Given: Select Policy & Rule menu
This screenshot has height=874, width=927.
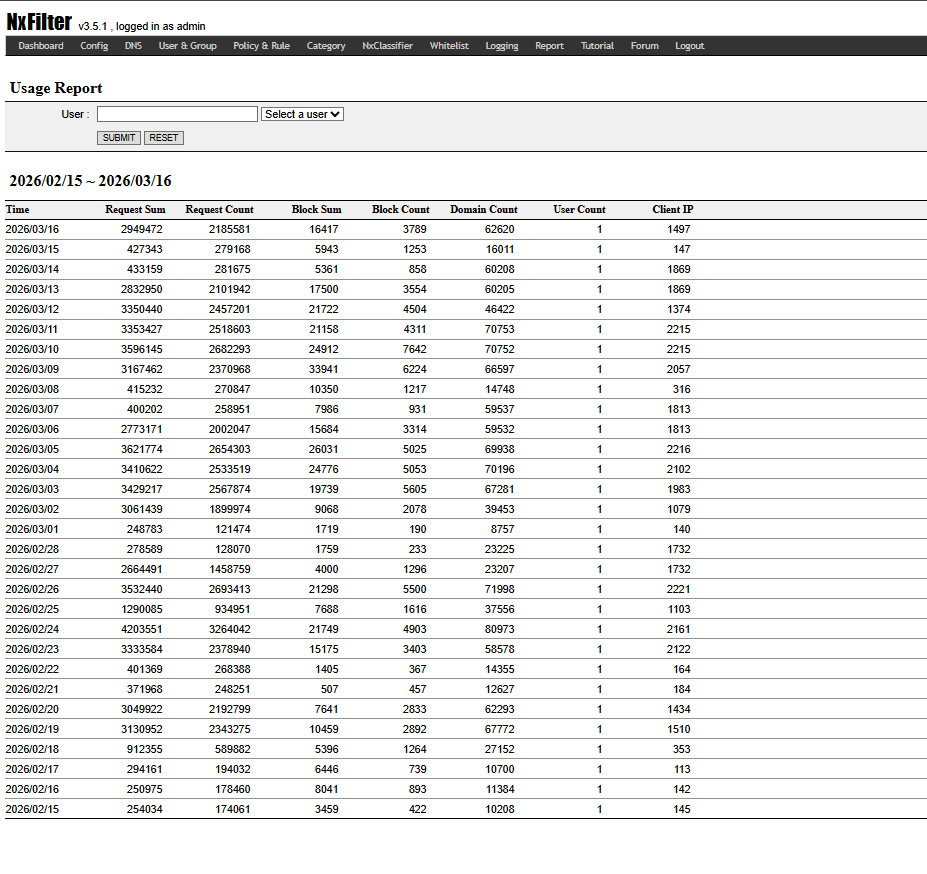Looking at the screenshot, I should [261, 46].
